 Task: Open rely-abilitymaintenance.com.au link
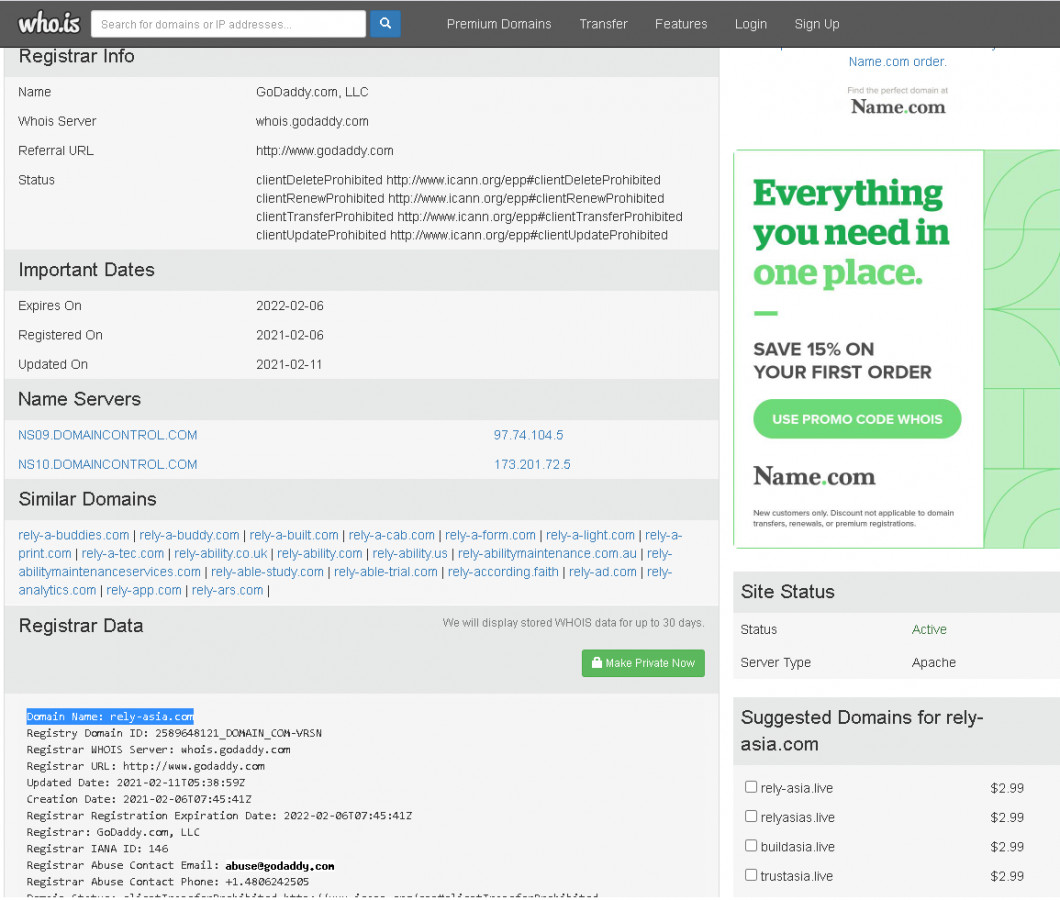pos(548,553)
